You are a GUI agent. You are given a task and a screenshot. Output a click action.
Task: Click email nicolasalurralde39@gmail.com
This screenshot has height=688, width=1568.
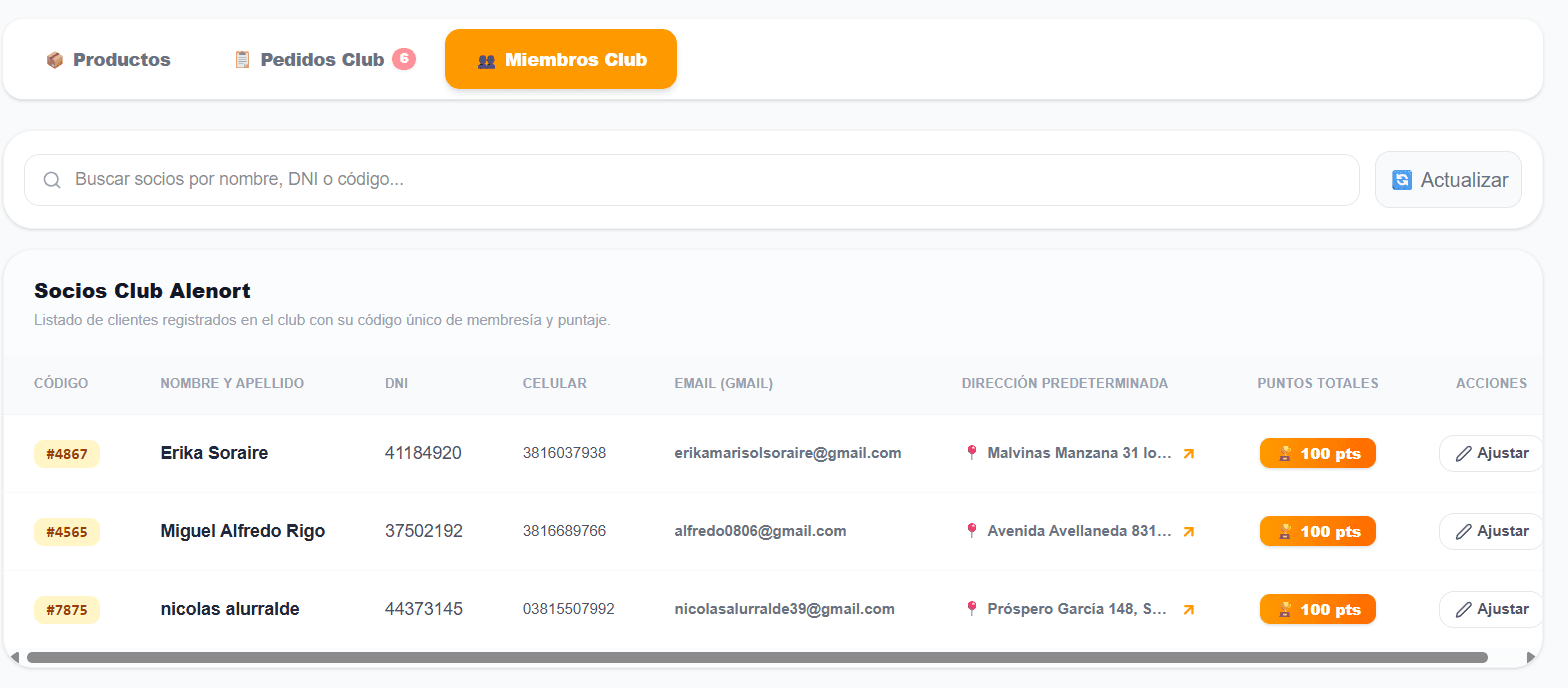[784, 609]
